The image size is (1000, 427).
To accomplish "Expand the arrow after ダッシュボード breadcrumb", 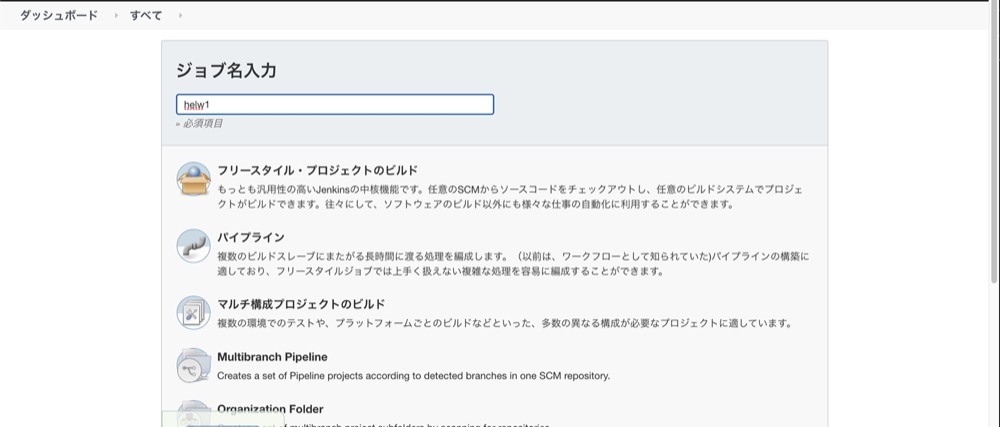I will 115,15.
